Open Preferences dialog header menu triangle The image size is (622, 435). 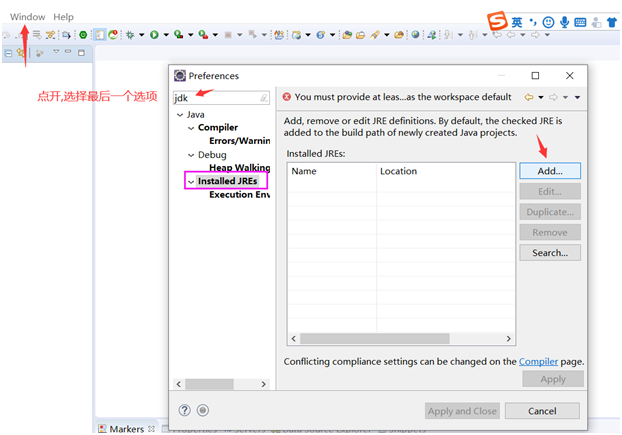[578, 97]
